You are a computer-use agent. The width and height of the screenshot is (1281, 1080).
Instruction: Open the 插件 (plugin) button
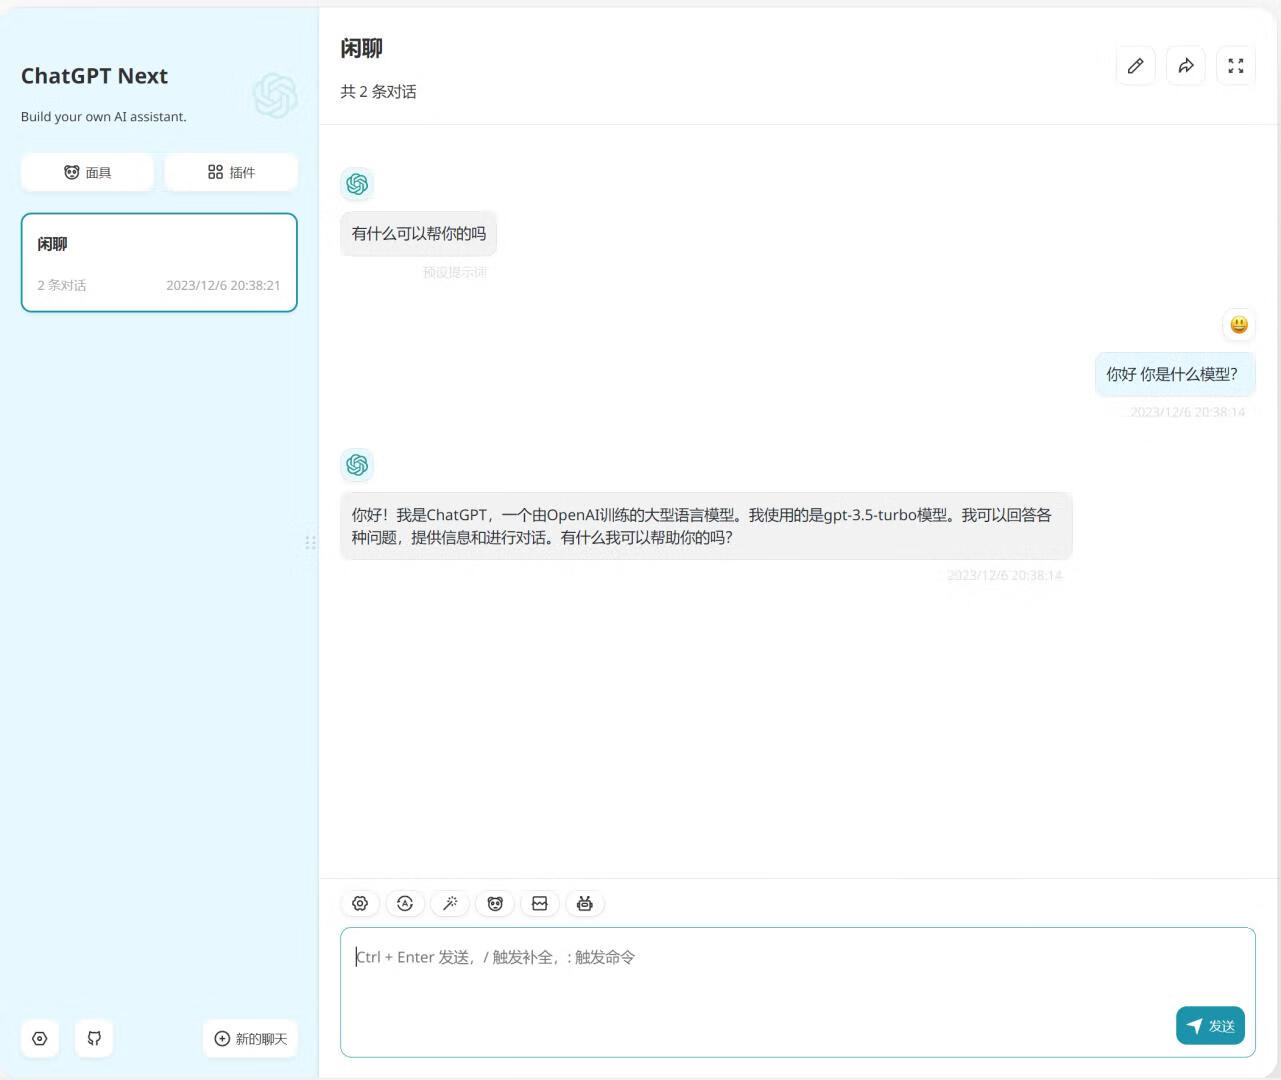pyautogui.click(x=231, y=172)
